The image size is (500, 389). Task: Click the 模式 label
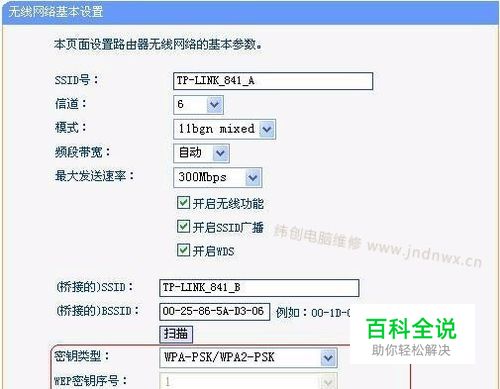(71, 128)
